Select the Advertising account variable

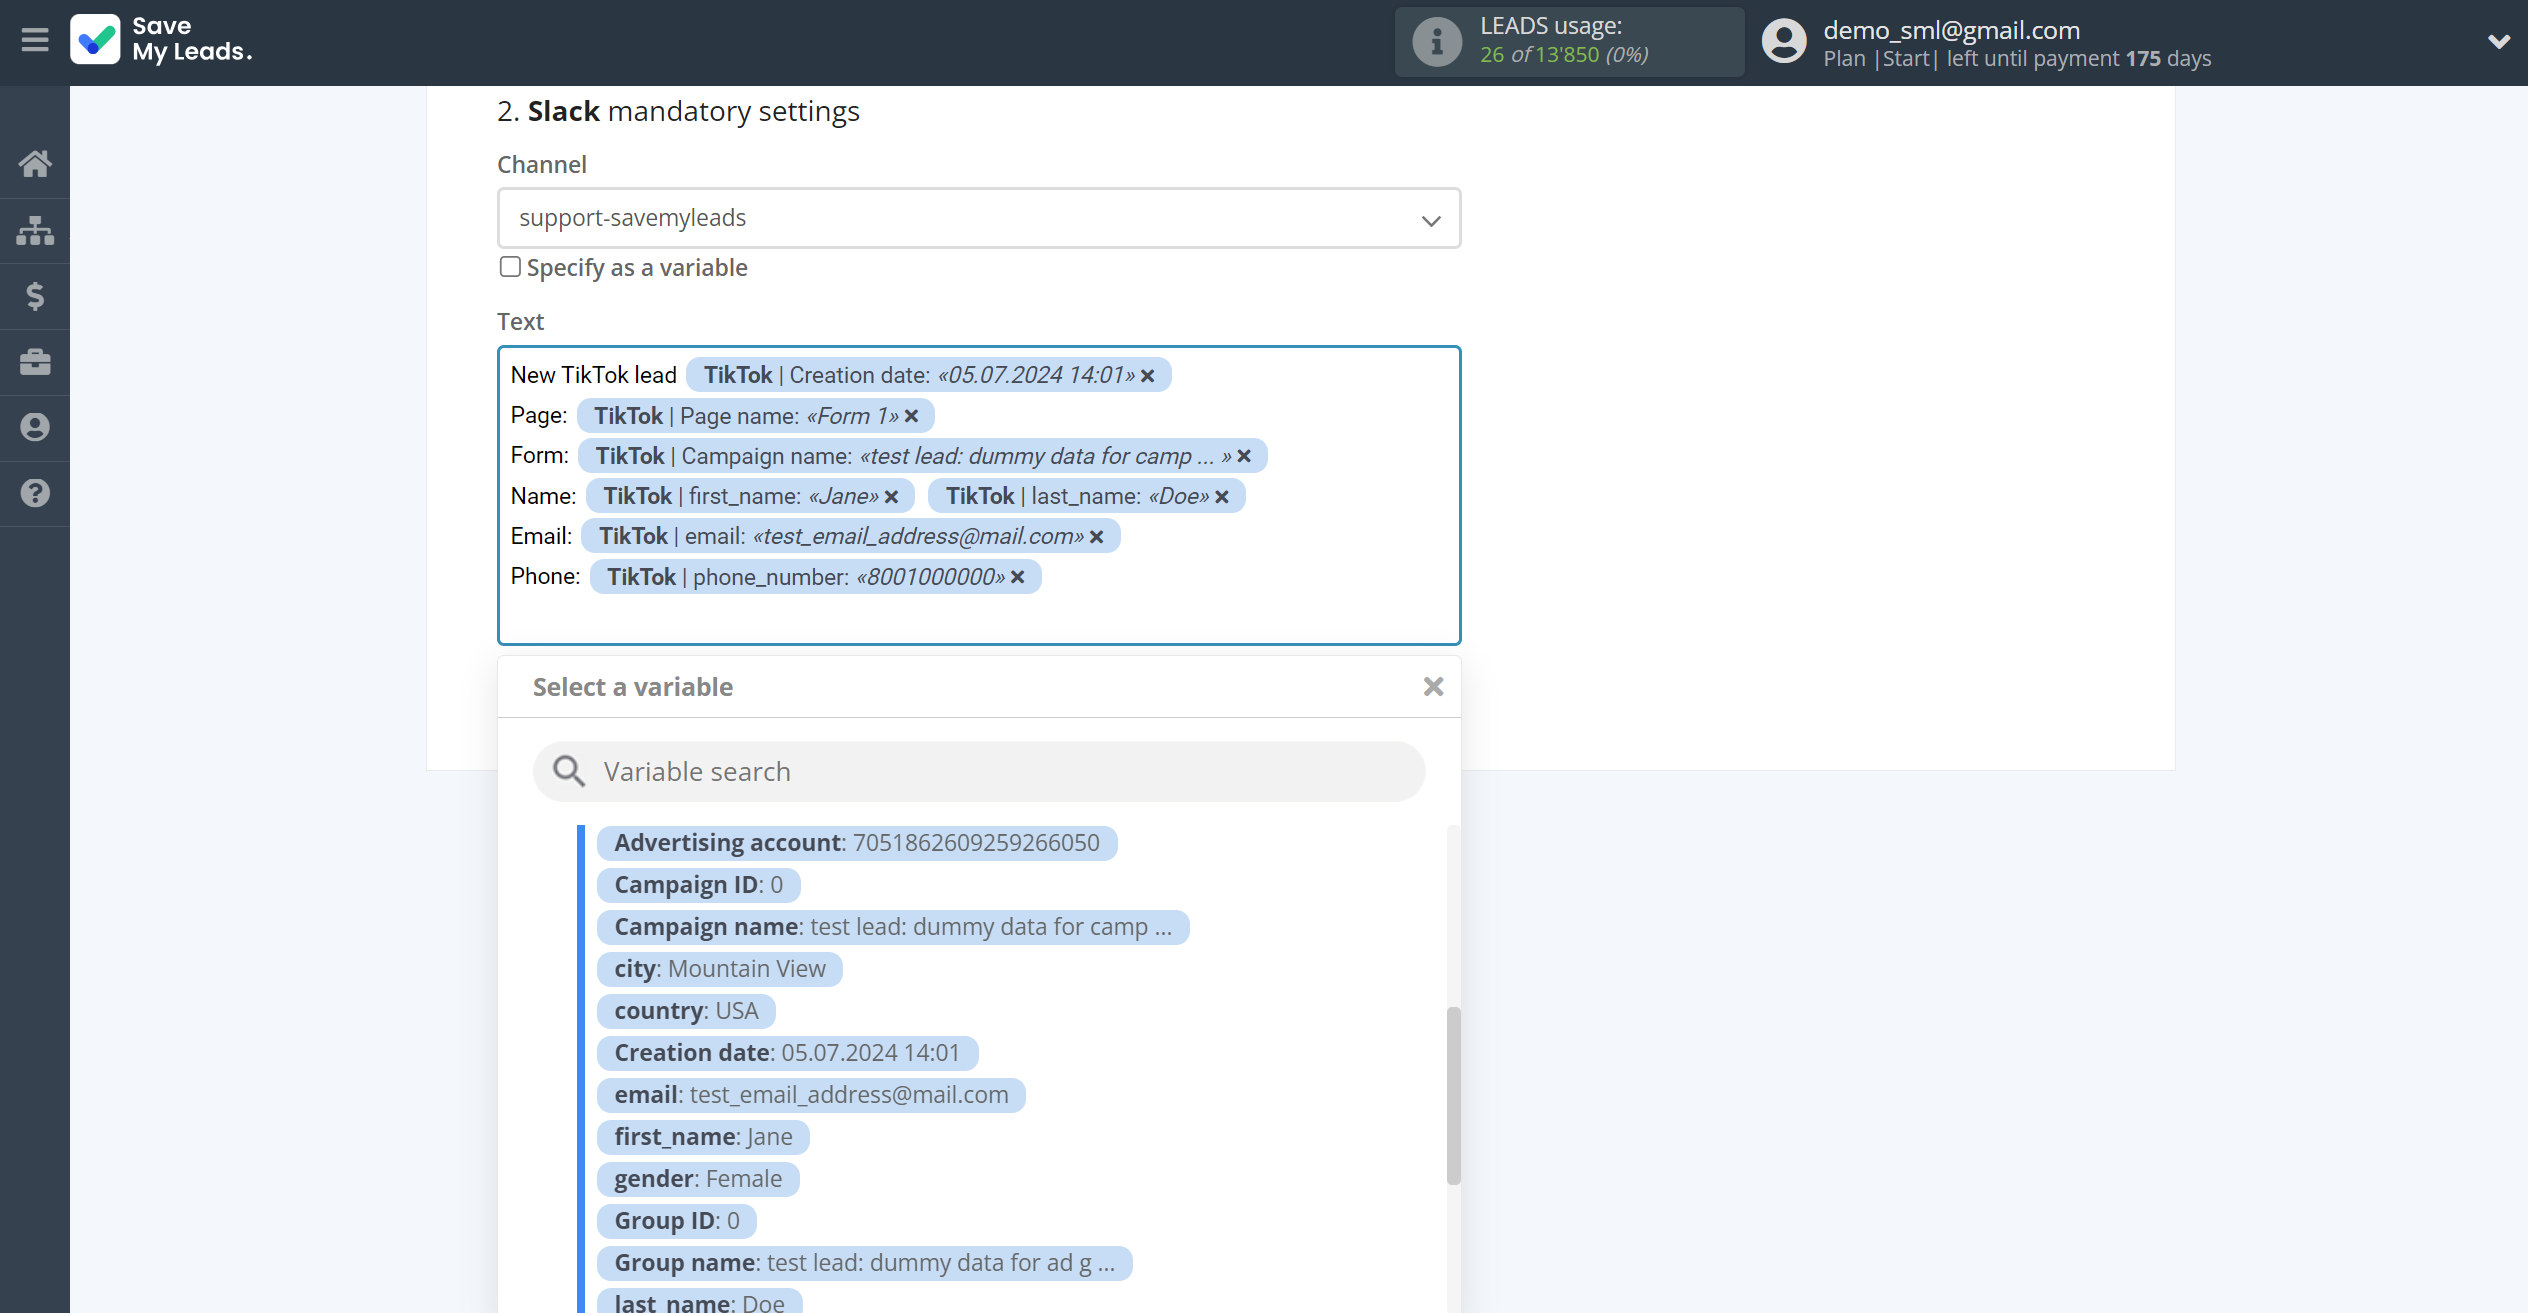tap(857, 843)
